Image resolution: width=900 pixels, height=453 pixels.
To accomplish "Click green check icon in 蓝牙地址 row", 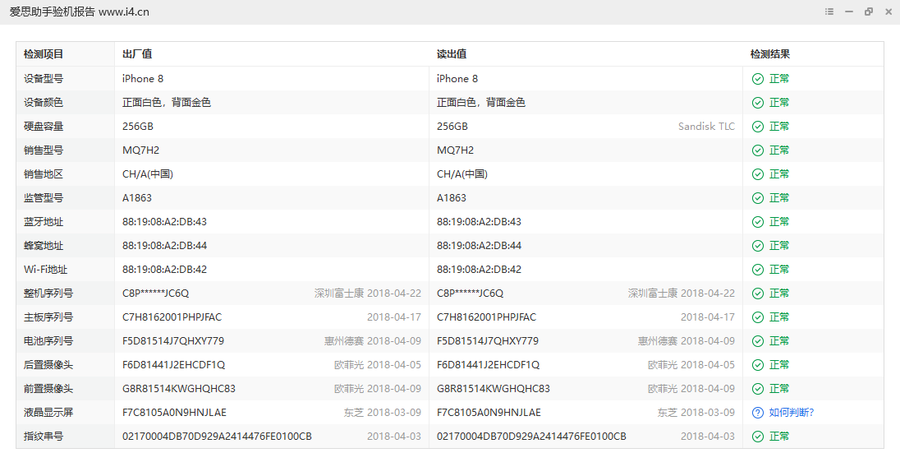I will [x=758, y=222].
